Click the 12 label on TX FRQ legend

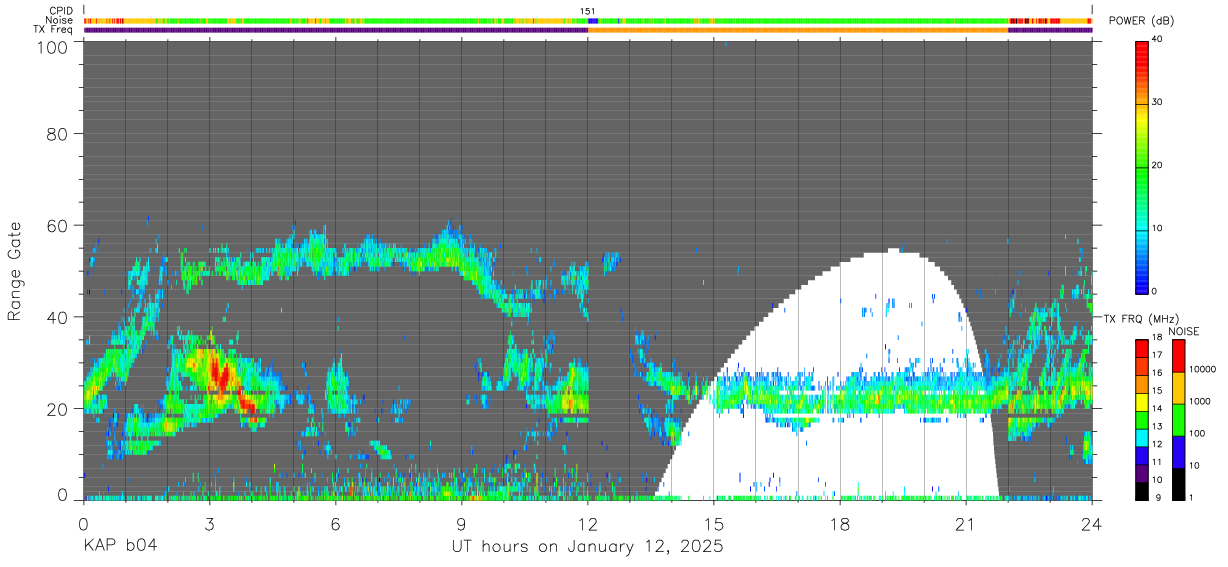[1155, 444]
